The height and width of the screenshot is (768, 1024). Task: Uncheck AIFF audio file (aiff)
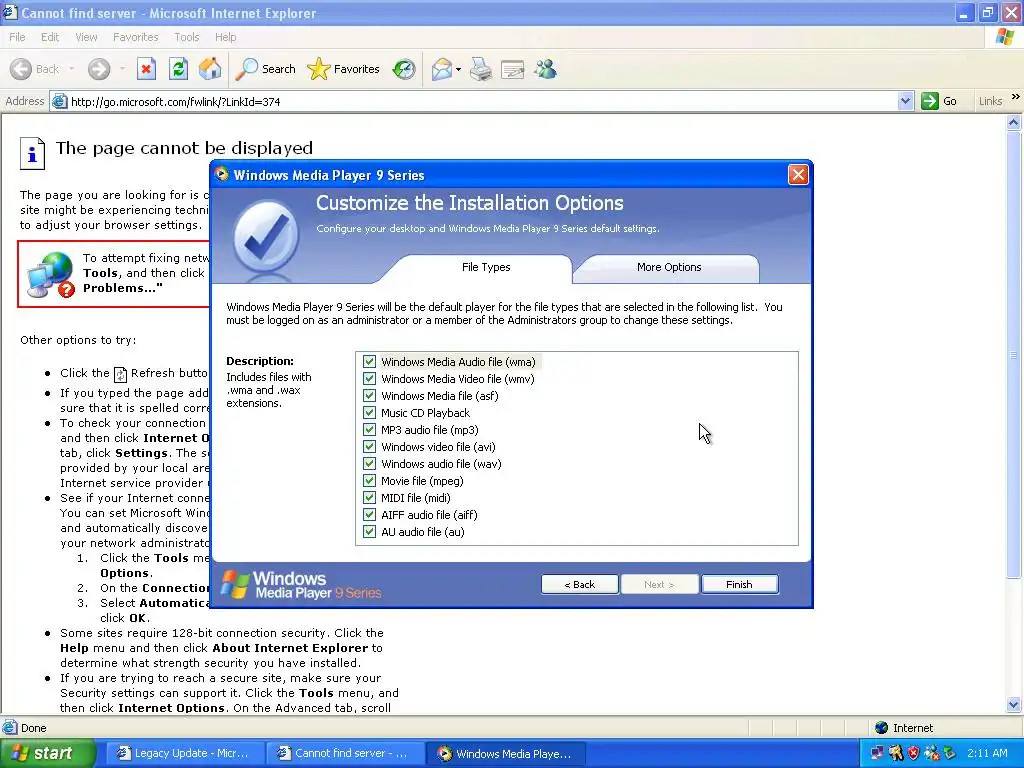370,515
